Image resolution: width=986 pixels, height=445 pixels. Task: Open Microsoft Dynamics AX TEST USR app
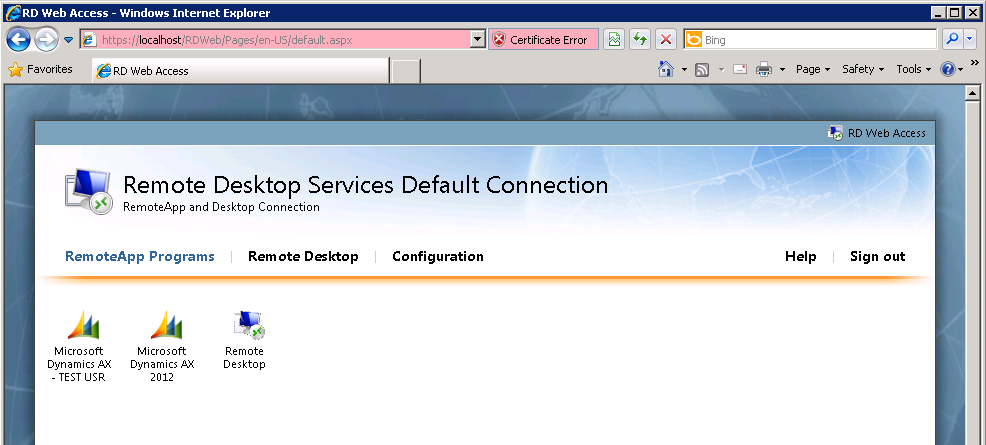(78, 343)
